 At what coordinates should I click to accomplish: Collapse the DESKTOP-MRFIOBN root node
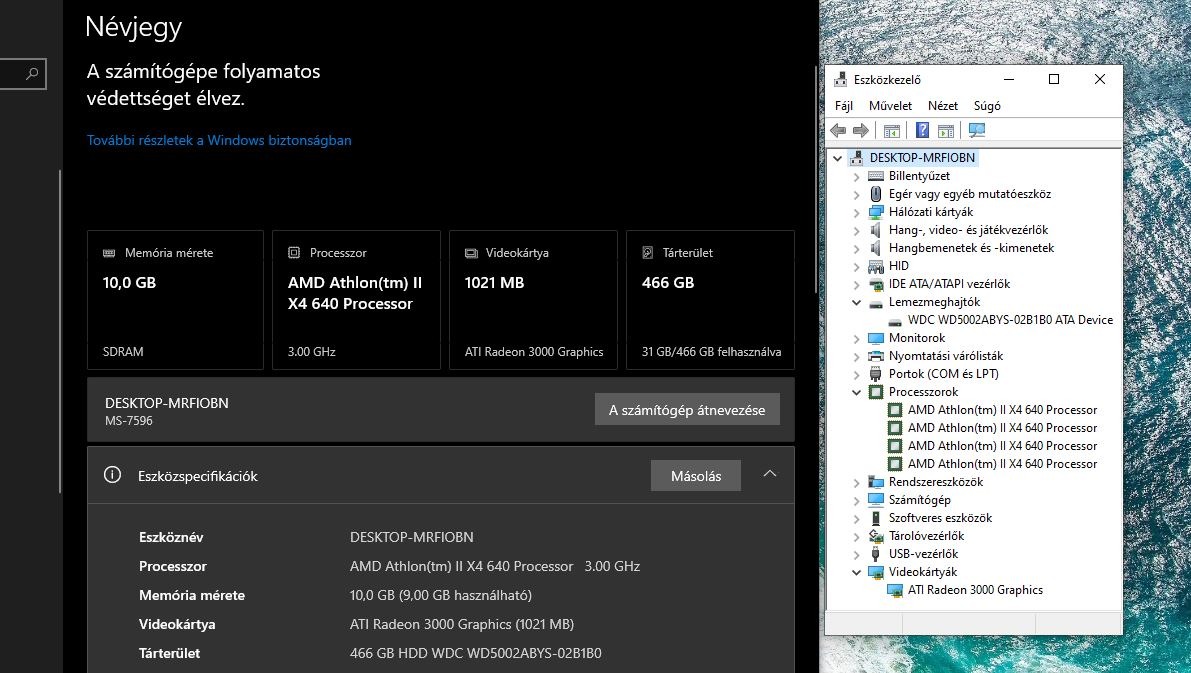[838, 158]
